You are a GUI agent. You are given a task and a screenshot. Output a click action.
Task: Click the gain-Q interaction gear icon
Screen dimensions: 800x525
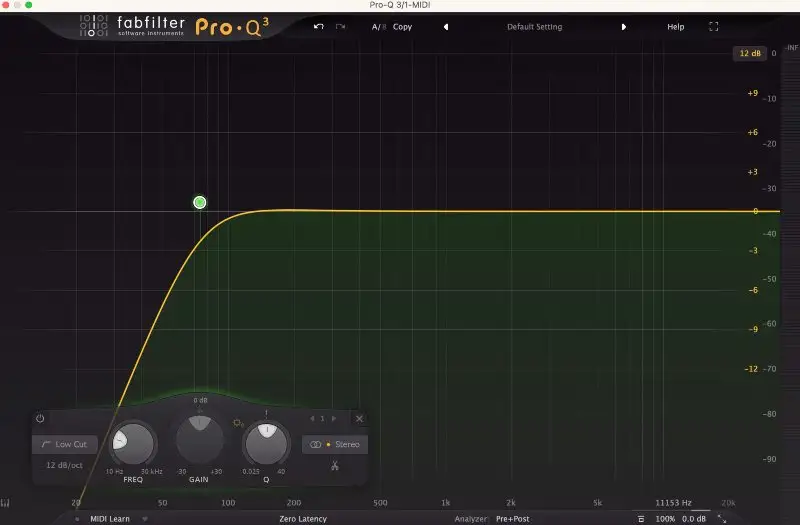[238, 424]
